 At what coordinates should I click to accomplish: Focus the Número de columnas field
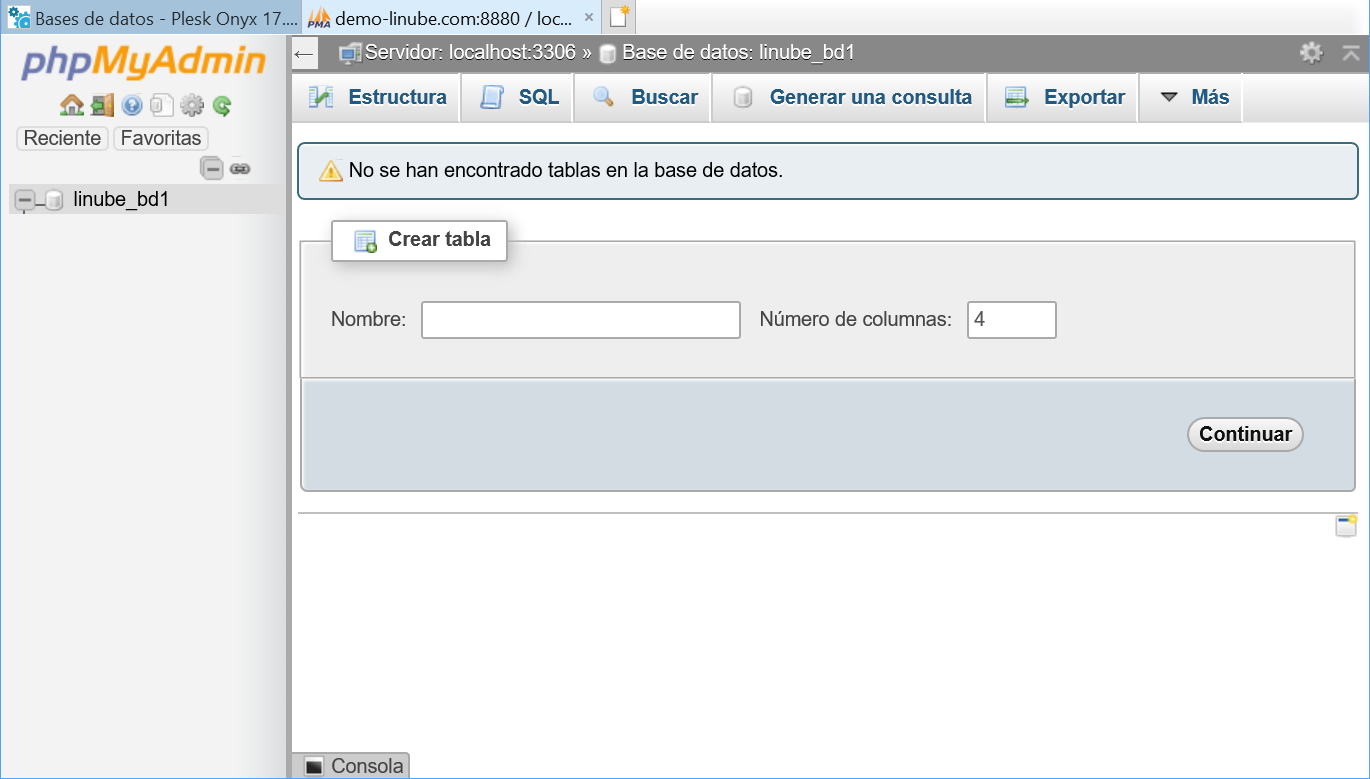[1012, 320]
